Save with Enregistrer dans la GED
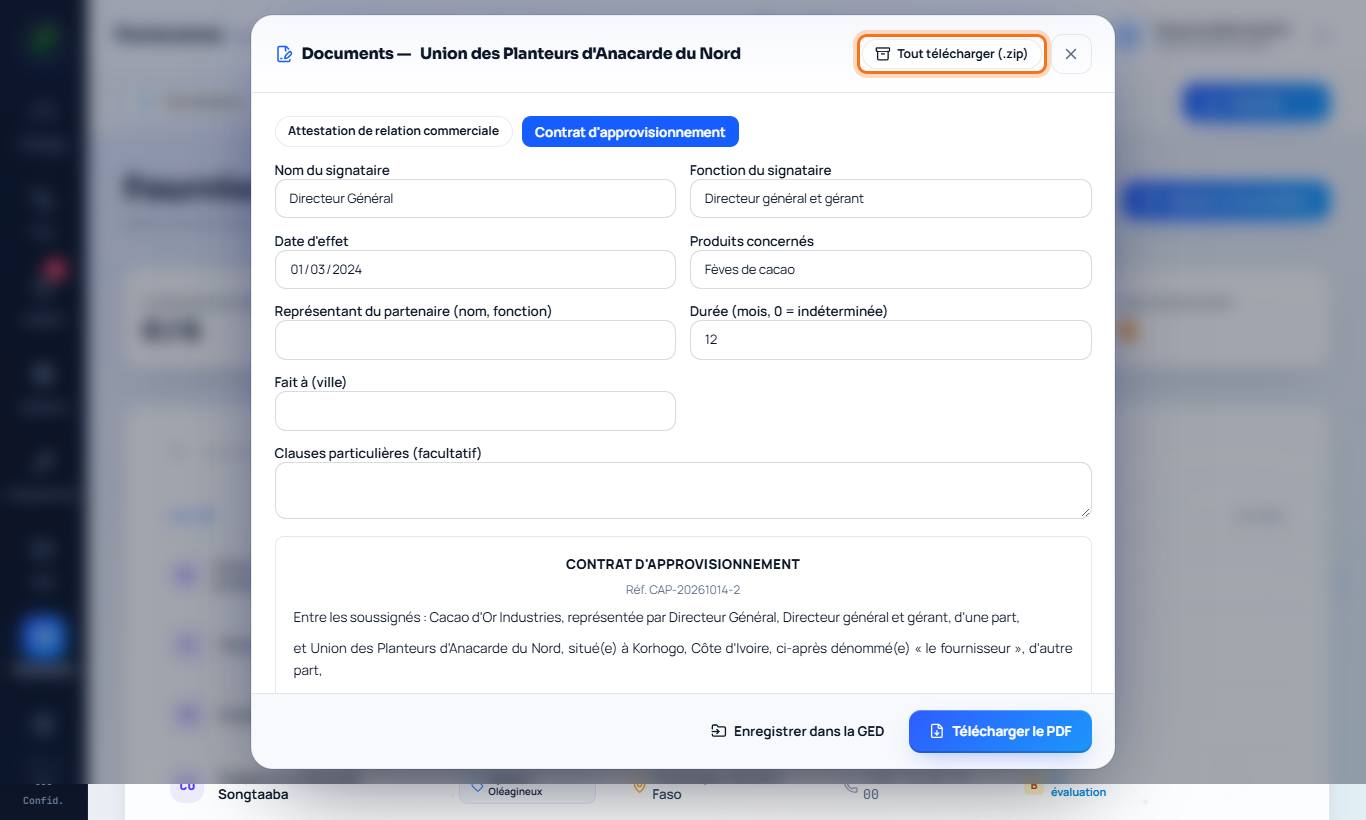1366x820 pixels. [797, 731]
